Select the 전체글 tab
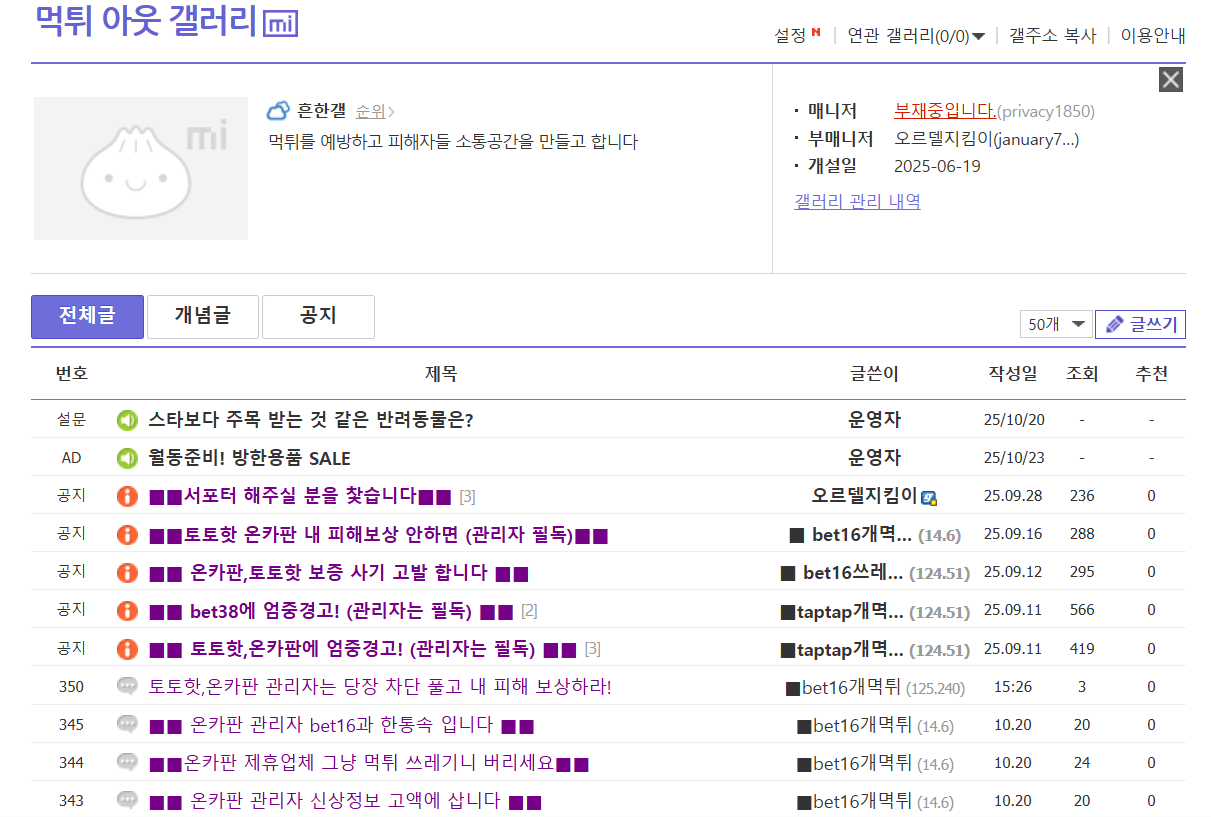Screen dimensions: 1211x817 [x=87, y=316]
